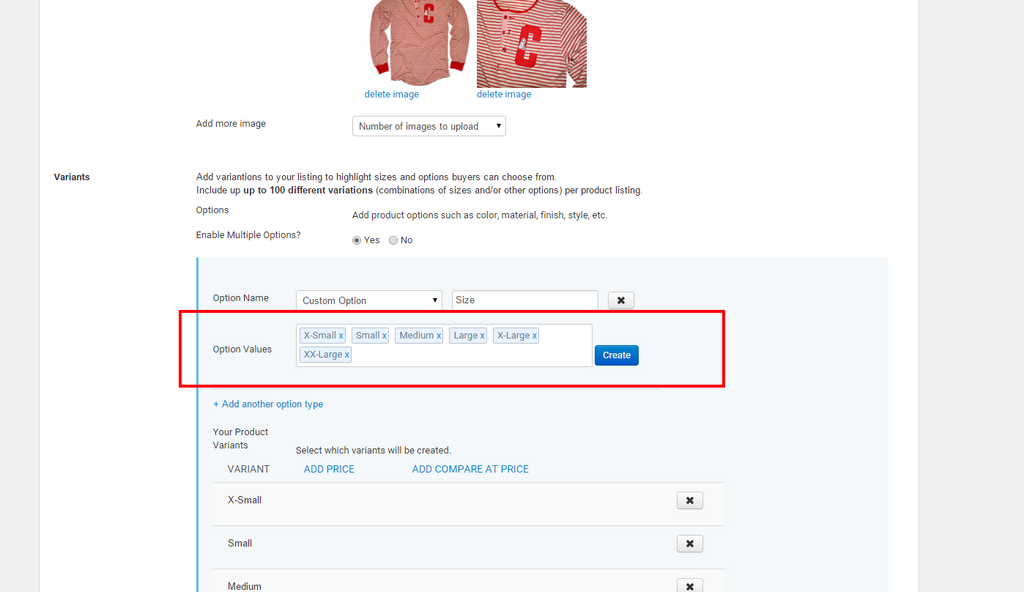The height and width of the screenshot is (592, 1024).
Task: Remove the XX-Large option value tag
Action: [346, 354]
